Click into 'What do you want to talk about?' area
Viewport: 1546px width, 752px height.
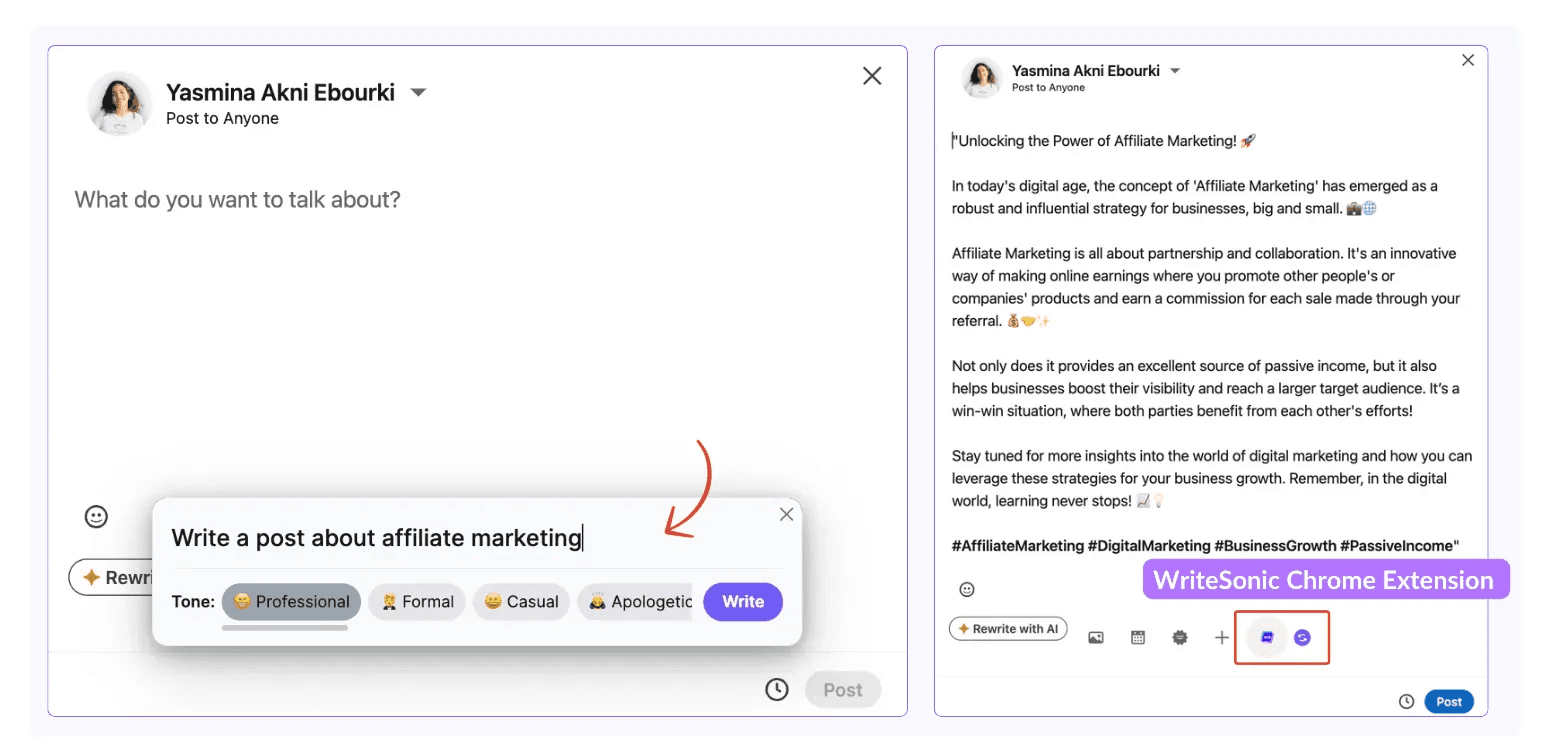point(238,199)
